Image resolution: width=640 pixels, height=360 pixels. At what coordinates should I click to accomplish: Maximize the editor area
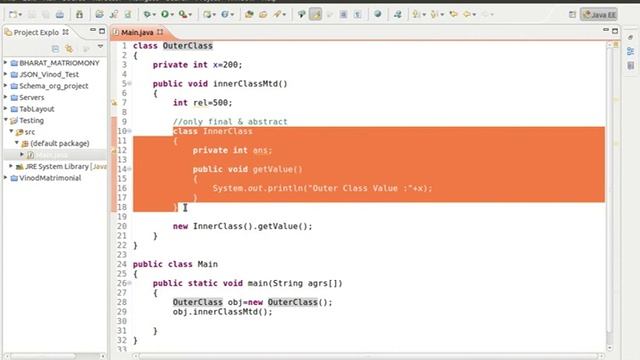[x=615, y=31]
